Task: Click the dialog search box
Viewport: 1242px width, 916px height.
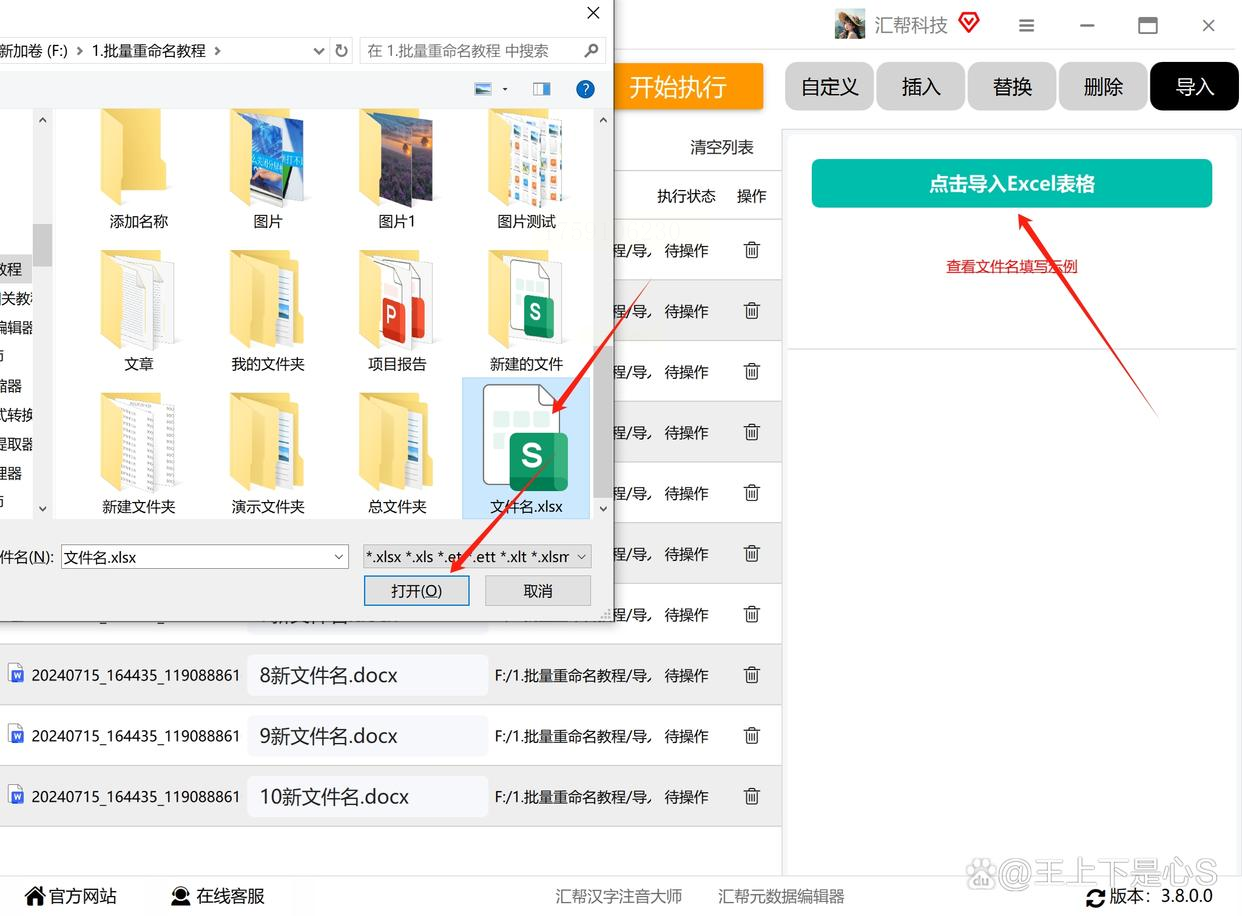Action: click(x=484, y=50)
